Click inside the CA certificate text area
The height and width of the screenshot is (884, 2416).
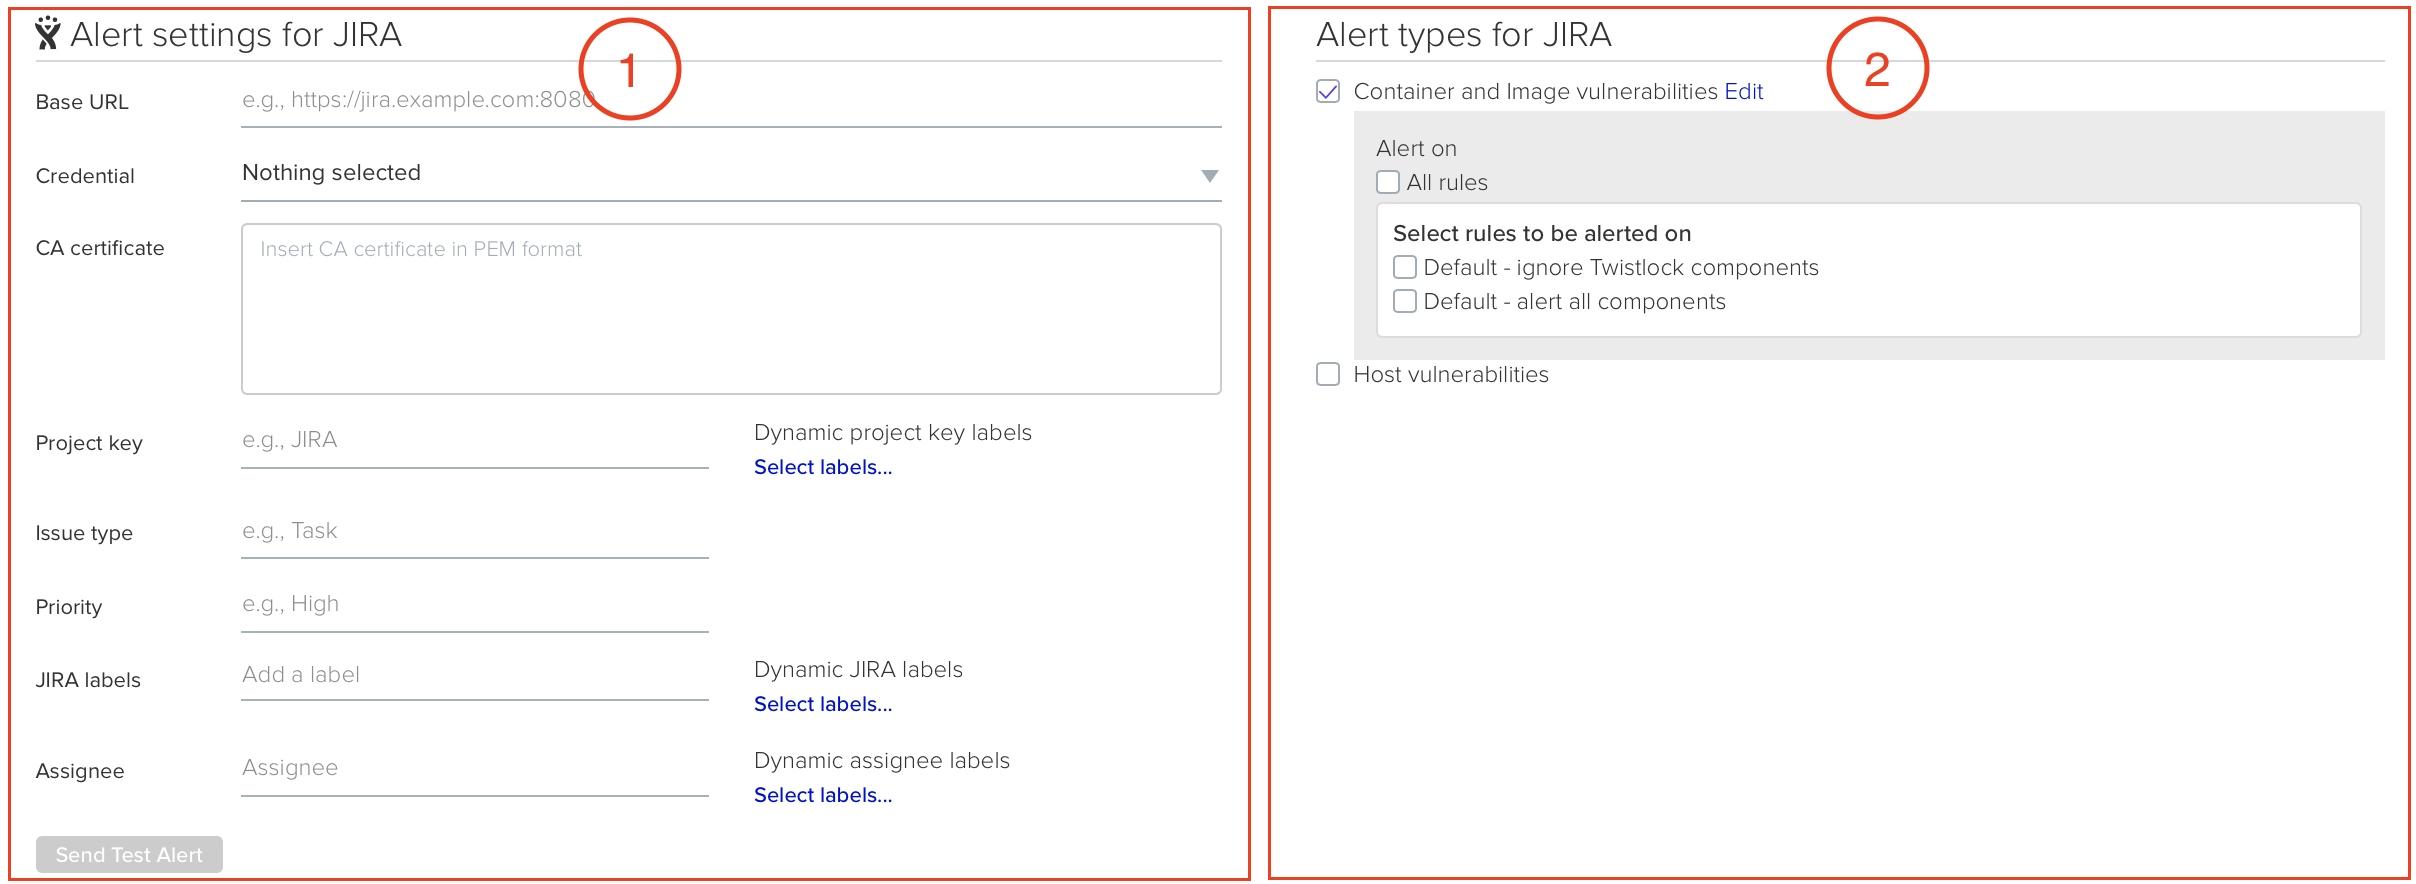(x=731, y=308)
